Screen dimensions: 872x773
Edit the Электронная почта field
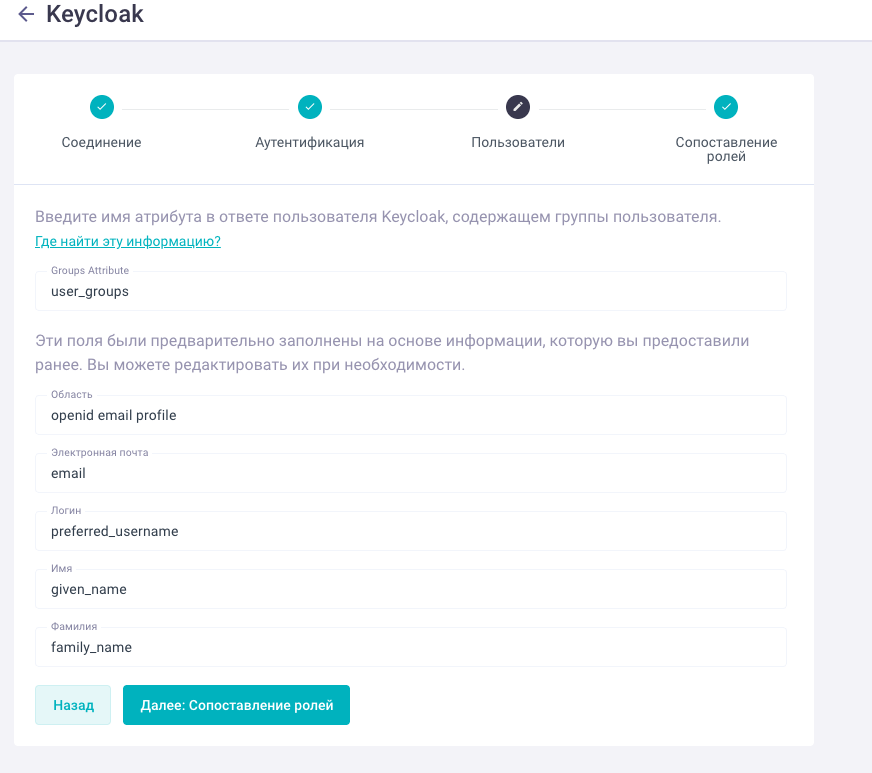coord(410,473)
